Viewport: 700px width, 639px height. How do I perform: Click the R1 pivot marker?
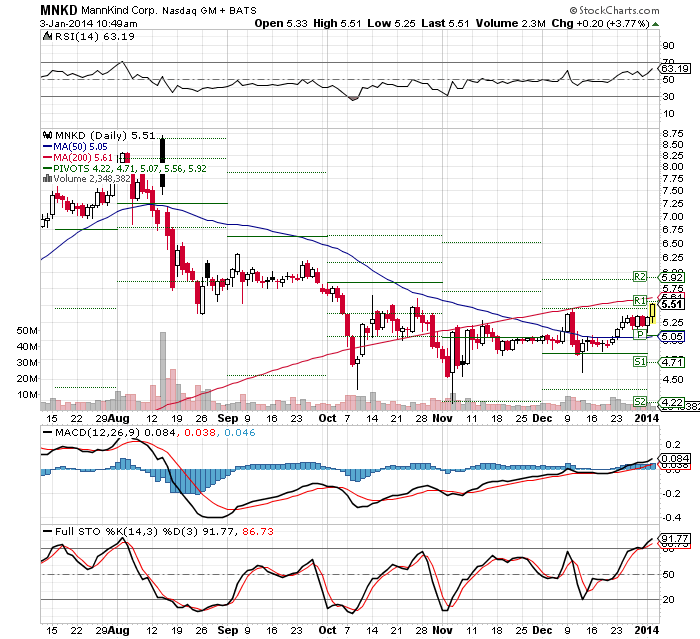click(x=640, y=300)
